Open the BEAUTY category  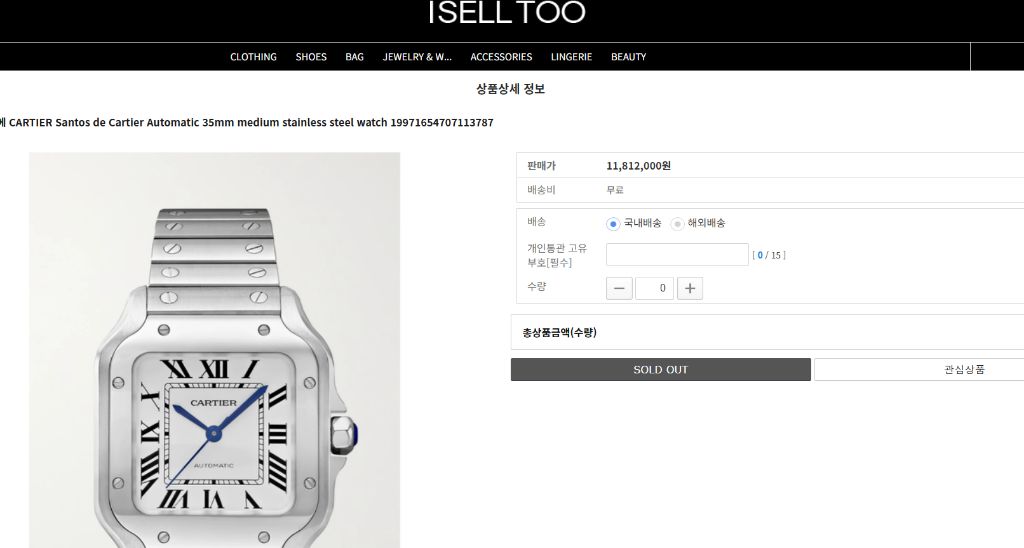[x=628, y=57]
